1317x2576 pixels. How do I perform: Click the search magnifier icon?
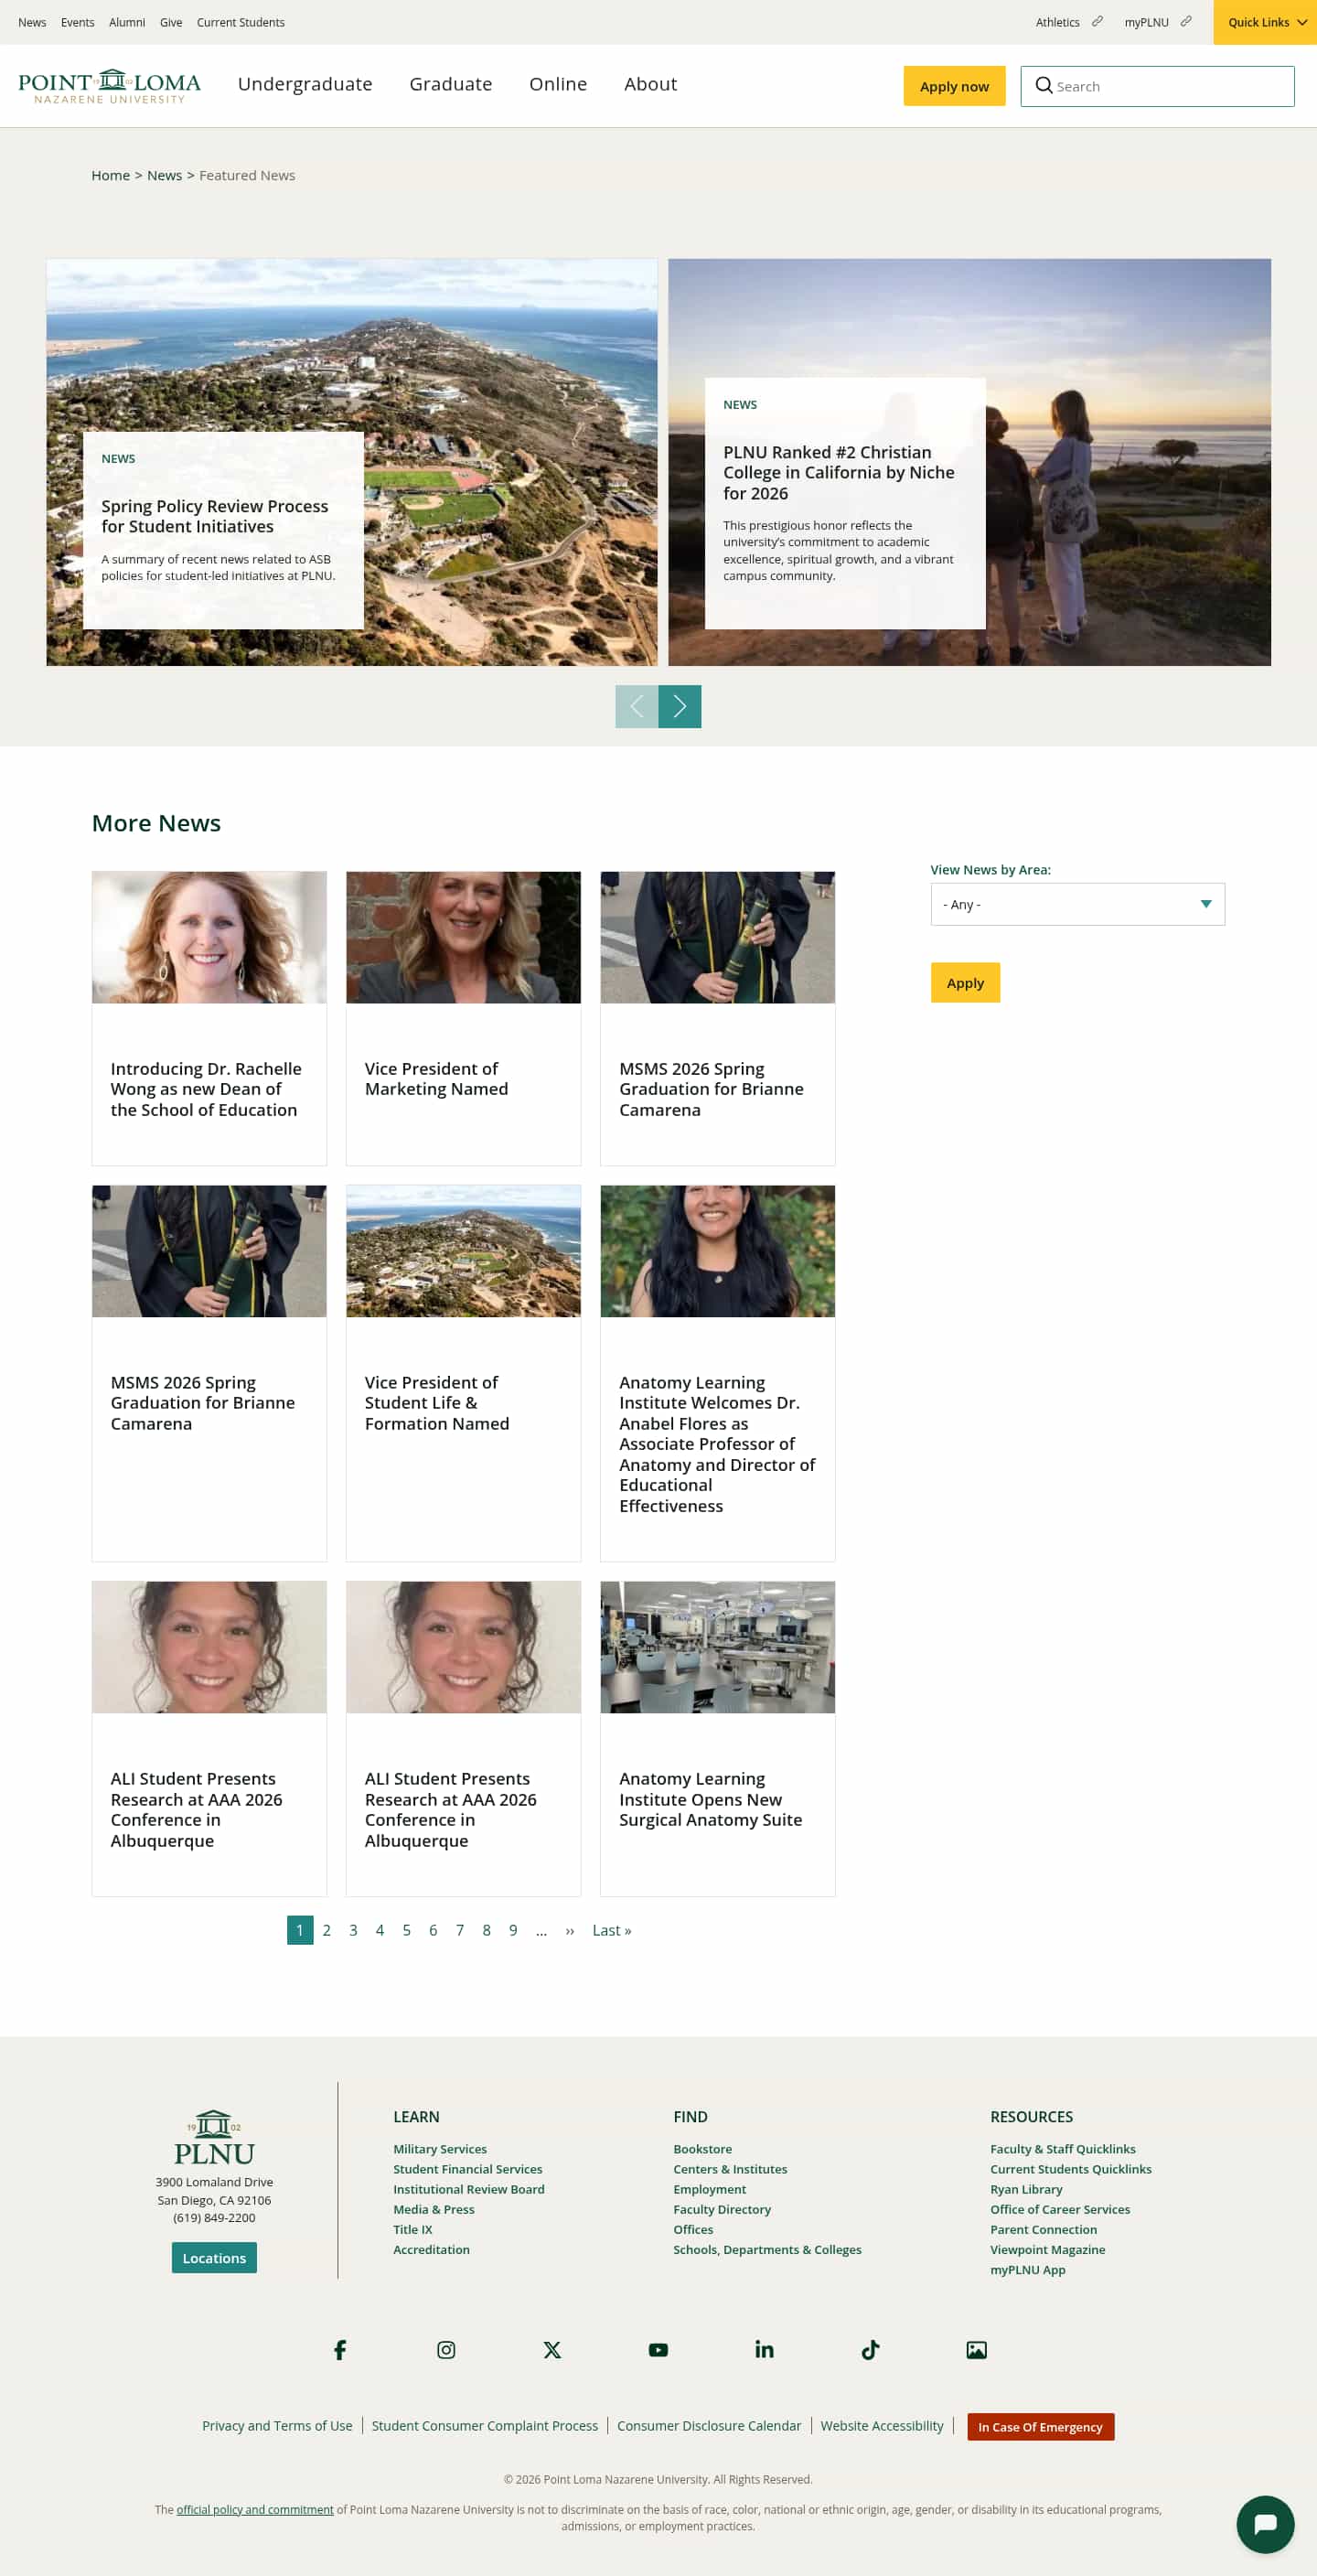point(1043,86)
